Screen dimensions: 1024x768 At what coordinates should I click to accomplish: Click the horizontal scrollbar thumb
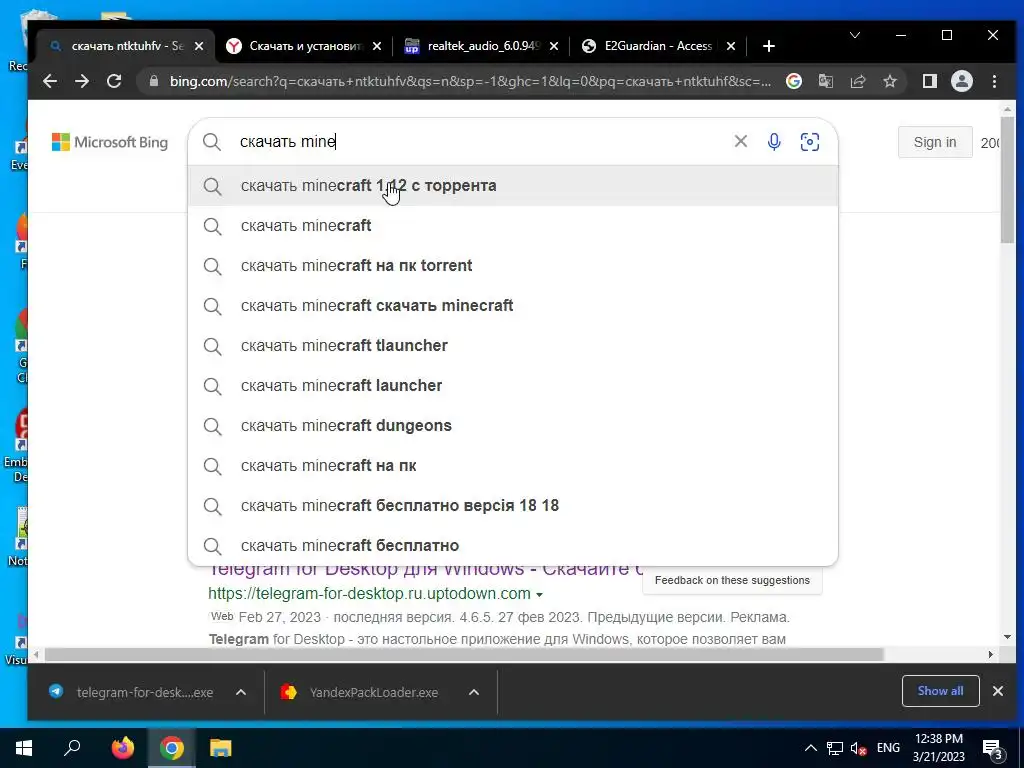[464, 654]
